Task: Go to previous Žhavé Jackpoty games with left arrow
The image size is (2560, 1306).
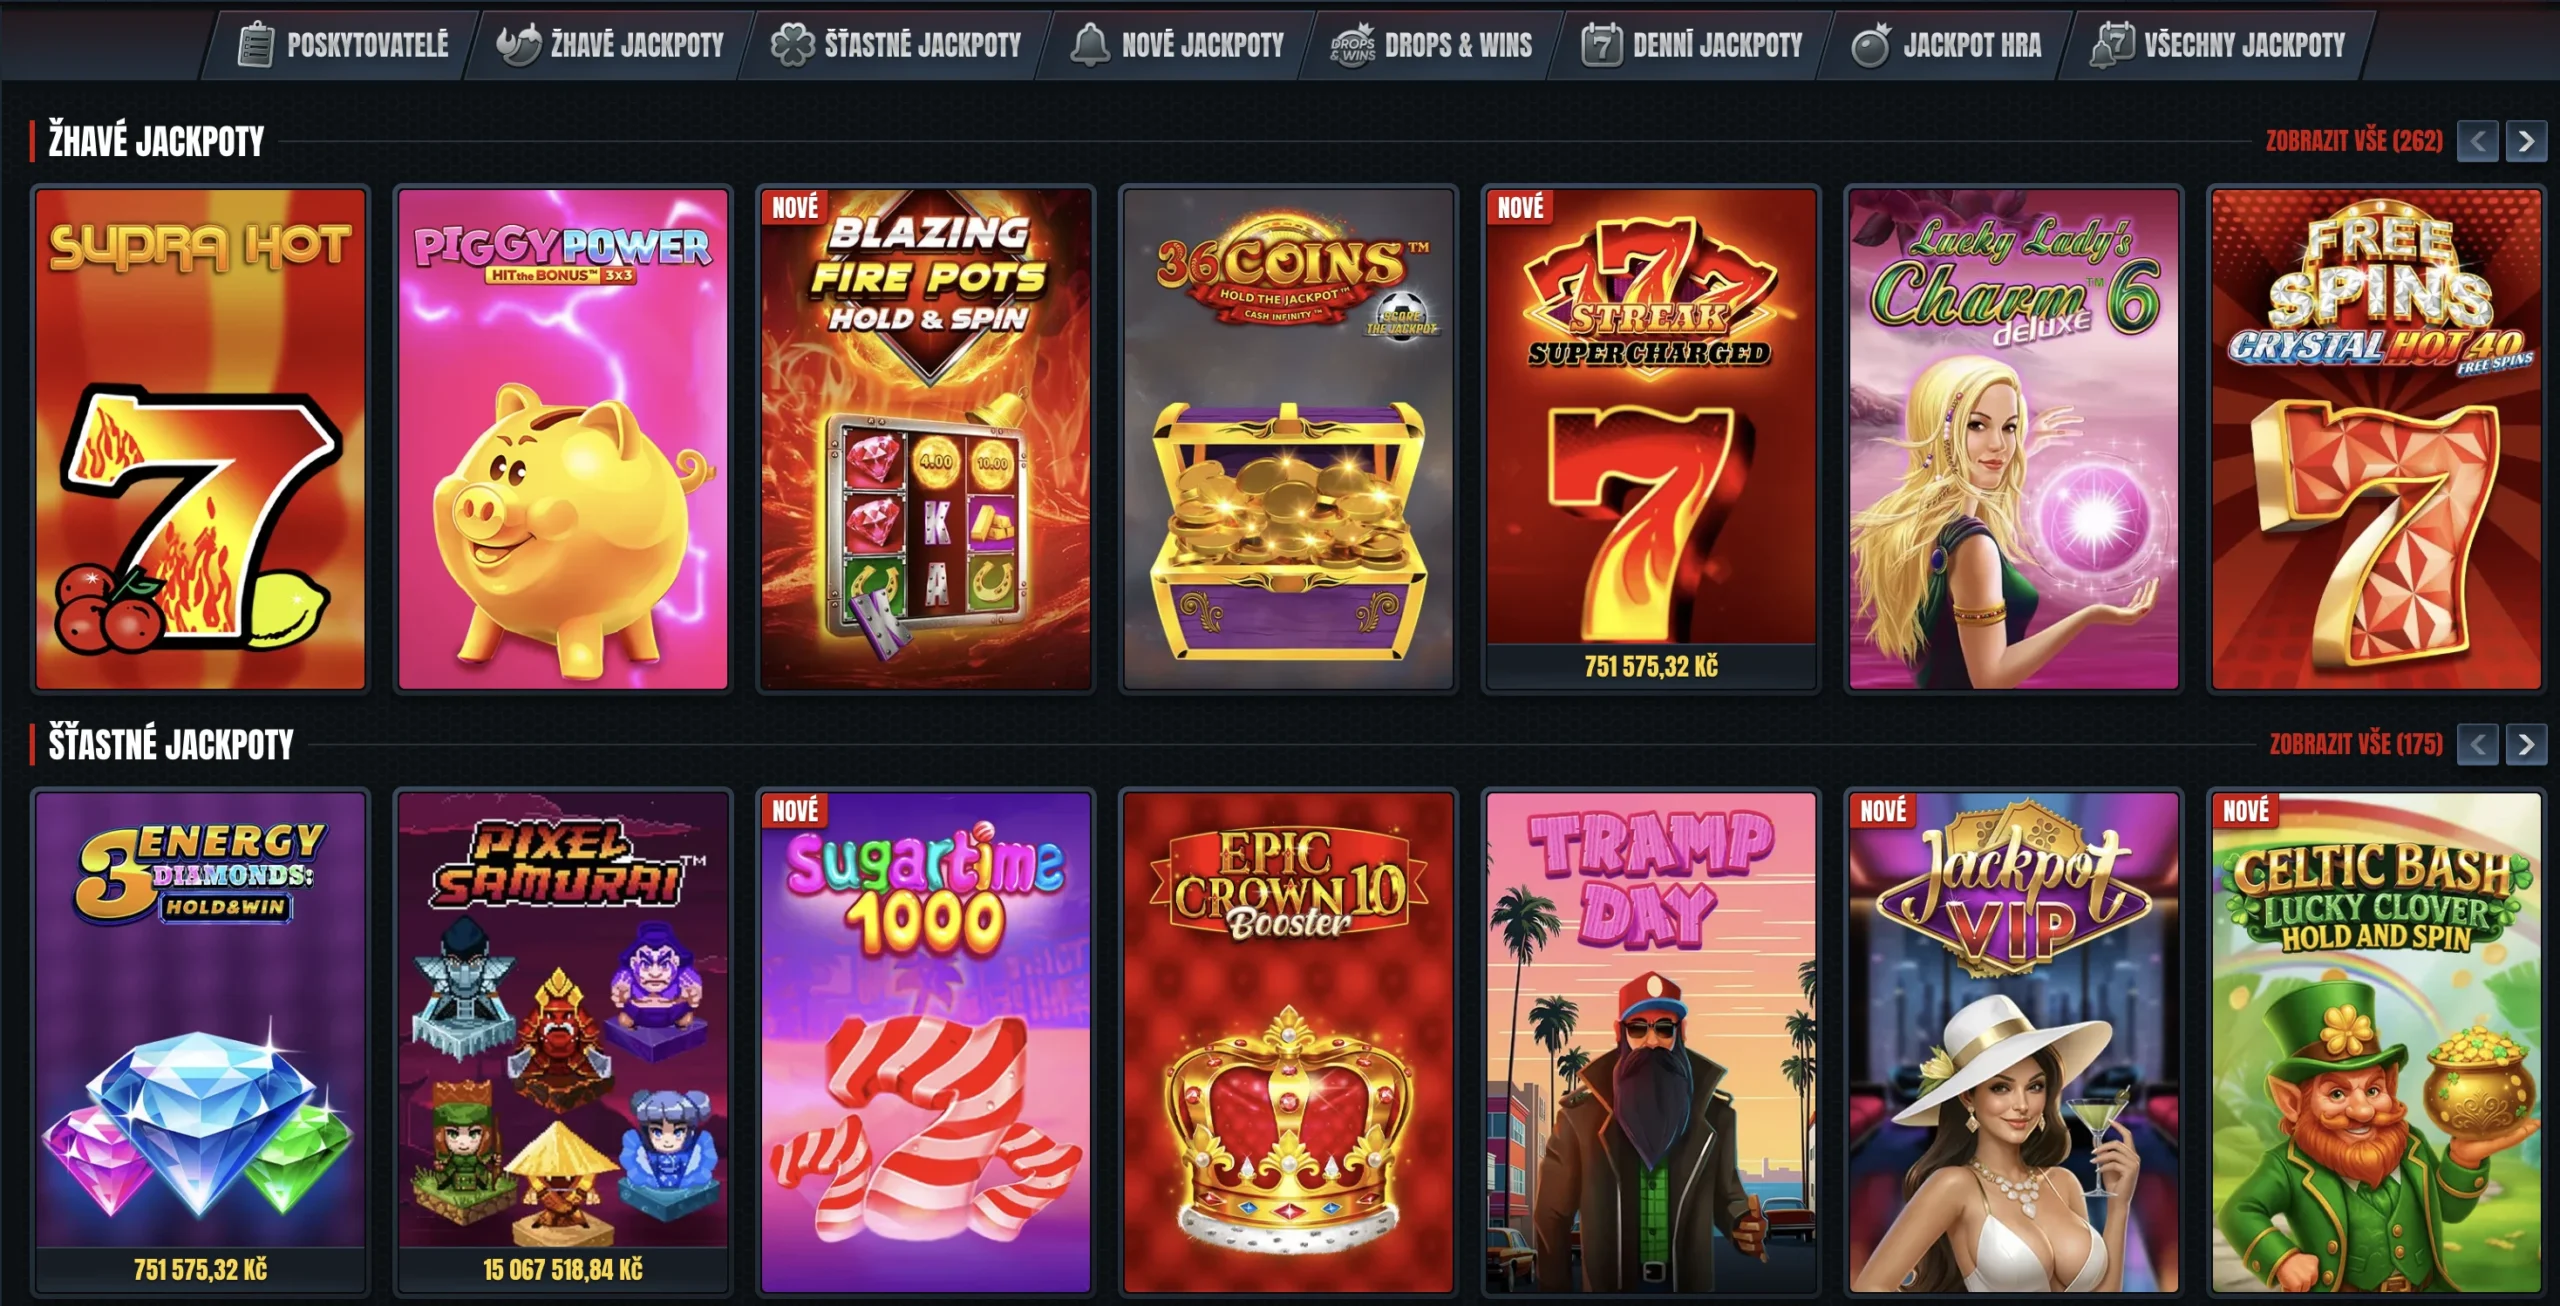Action: 2478,141
